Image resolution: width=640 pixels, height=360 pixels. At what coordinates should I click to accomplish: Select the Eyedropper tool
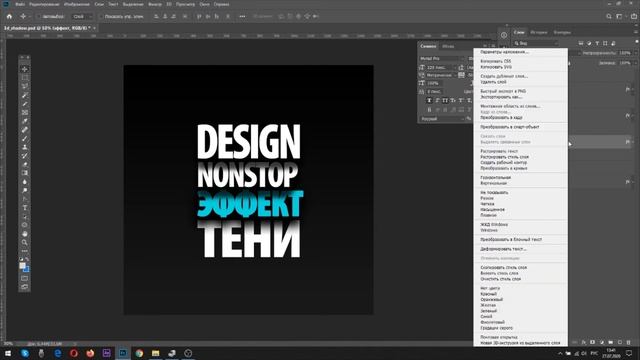tap(24, 121)
